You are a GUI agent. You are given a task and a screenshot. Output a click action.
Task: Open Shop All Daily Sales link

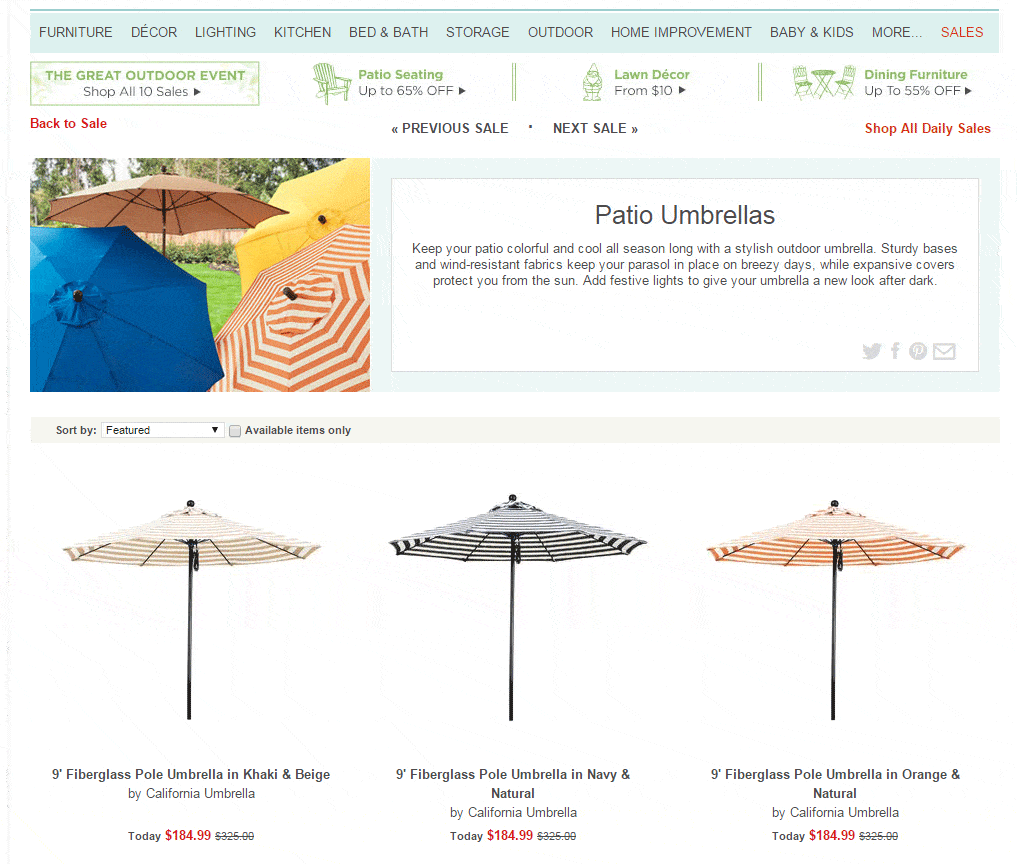[927, 128]
